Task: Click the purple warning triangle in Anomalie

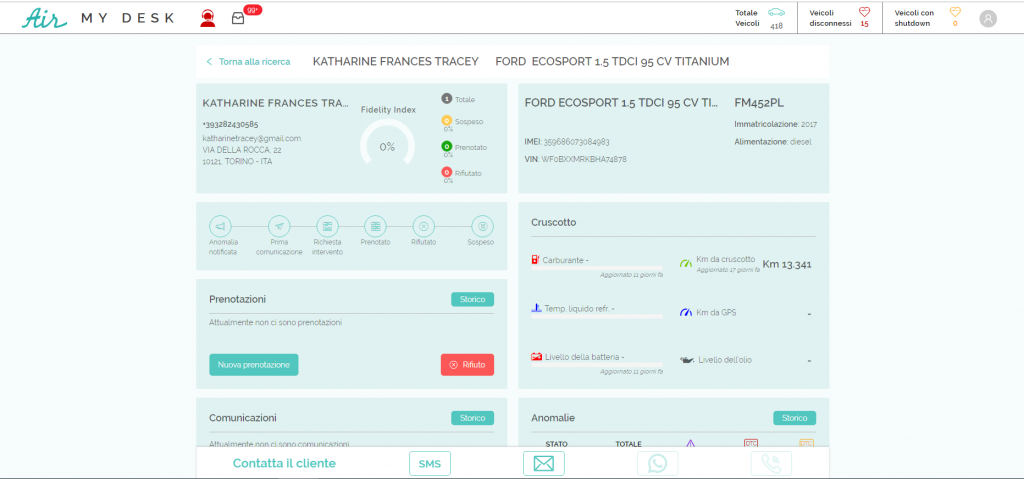Action: pyautogui.click(x=690, y=444)
